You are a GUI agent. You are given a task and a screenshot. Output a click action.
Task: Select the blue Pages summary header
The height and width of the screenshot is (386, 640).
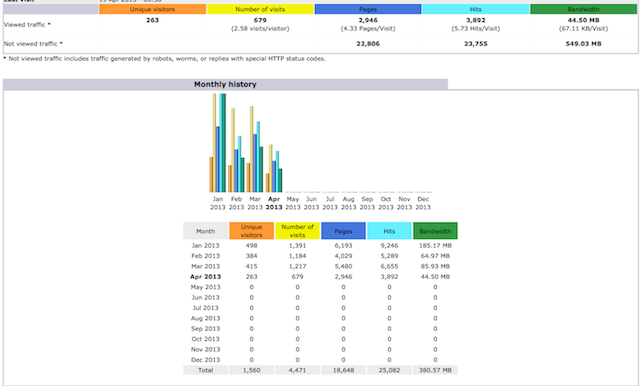[x=368, y=9]
